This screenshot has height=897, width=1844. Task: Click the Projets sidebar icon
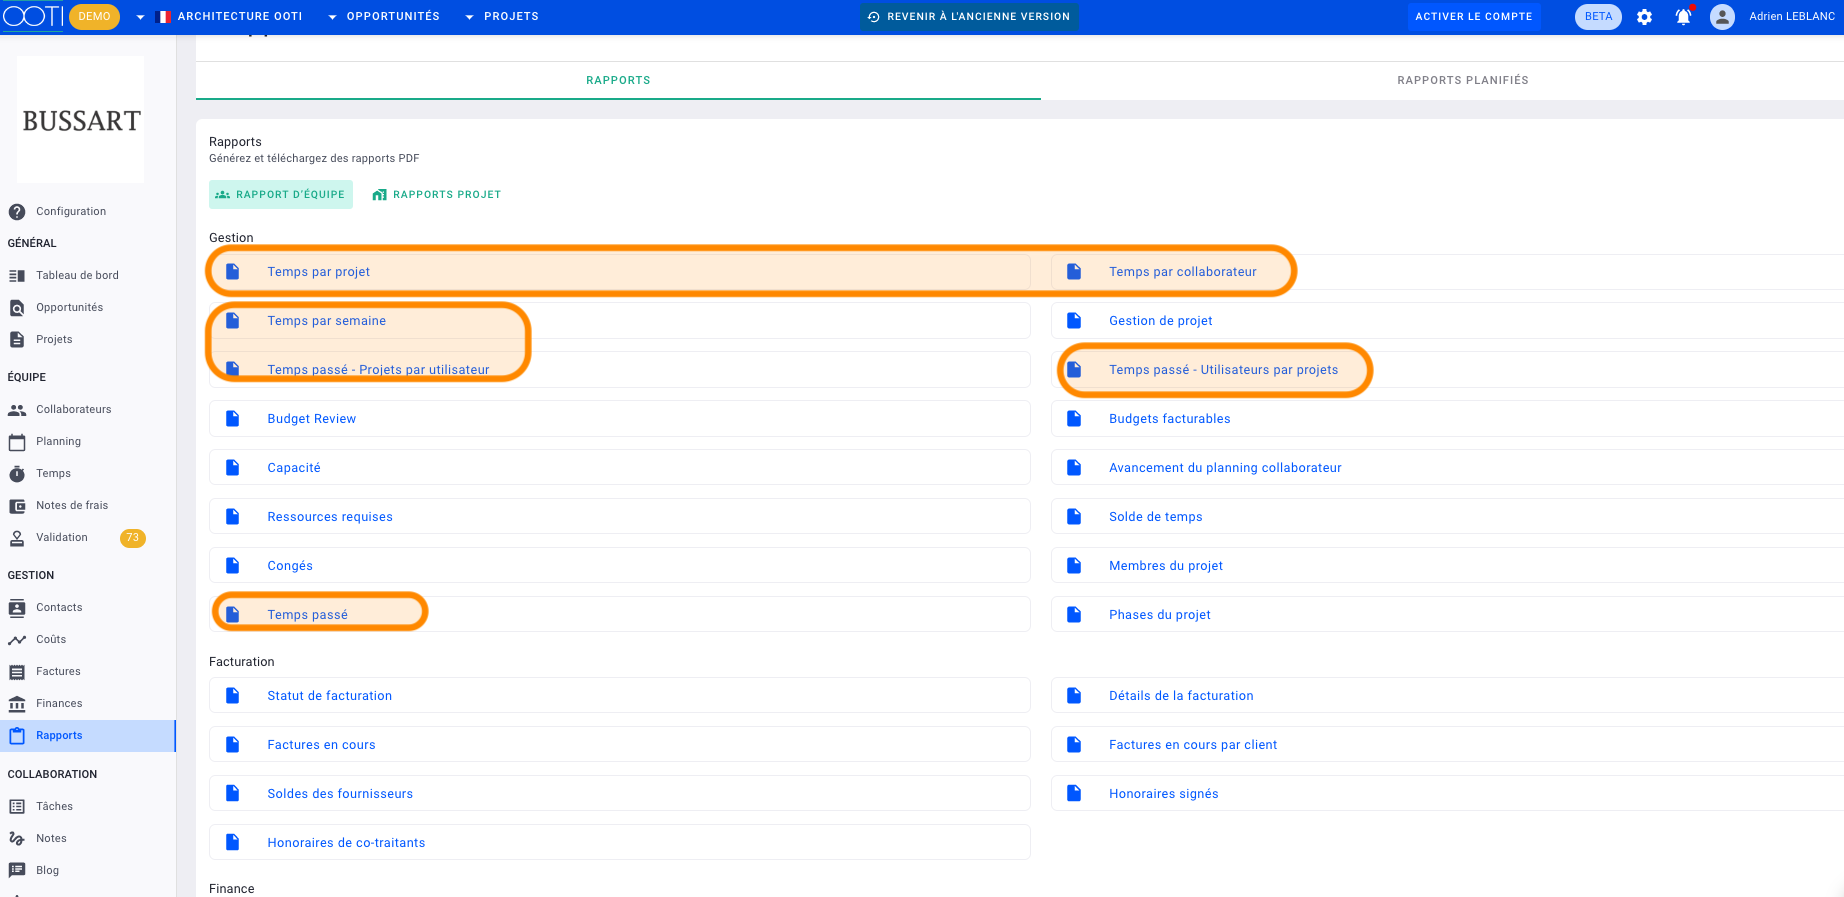click(x=17, y=340)
